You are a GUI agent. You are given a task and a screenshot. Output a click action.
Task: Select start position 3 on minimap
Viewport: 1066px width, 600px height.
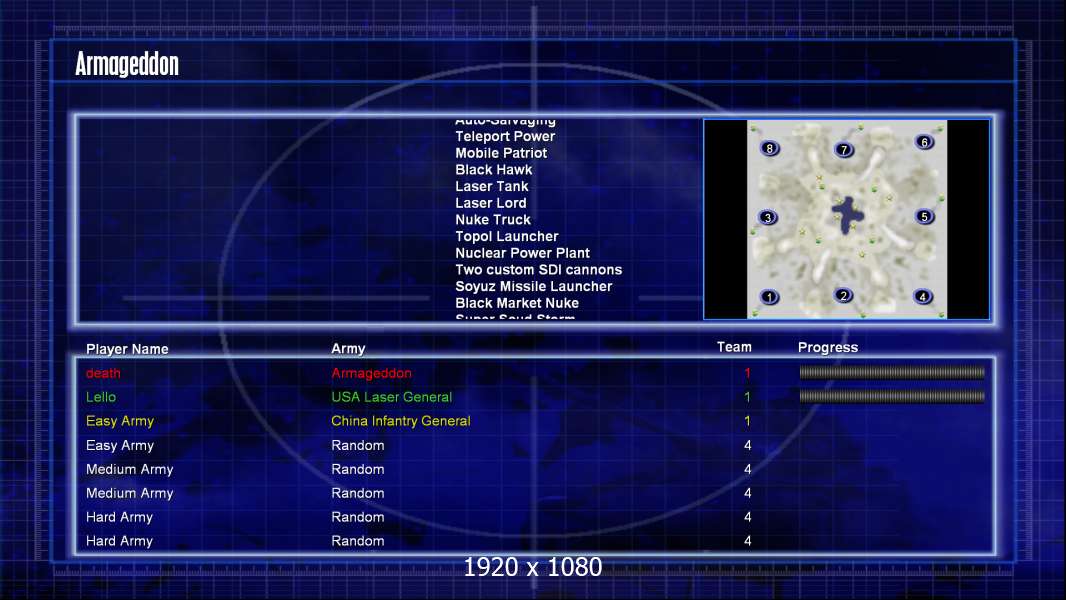pyautogui.click(x=768, y=218)
